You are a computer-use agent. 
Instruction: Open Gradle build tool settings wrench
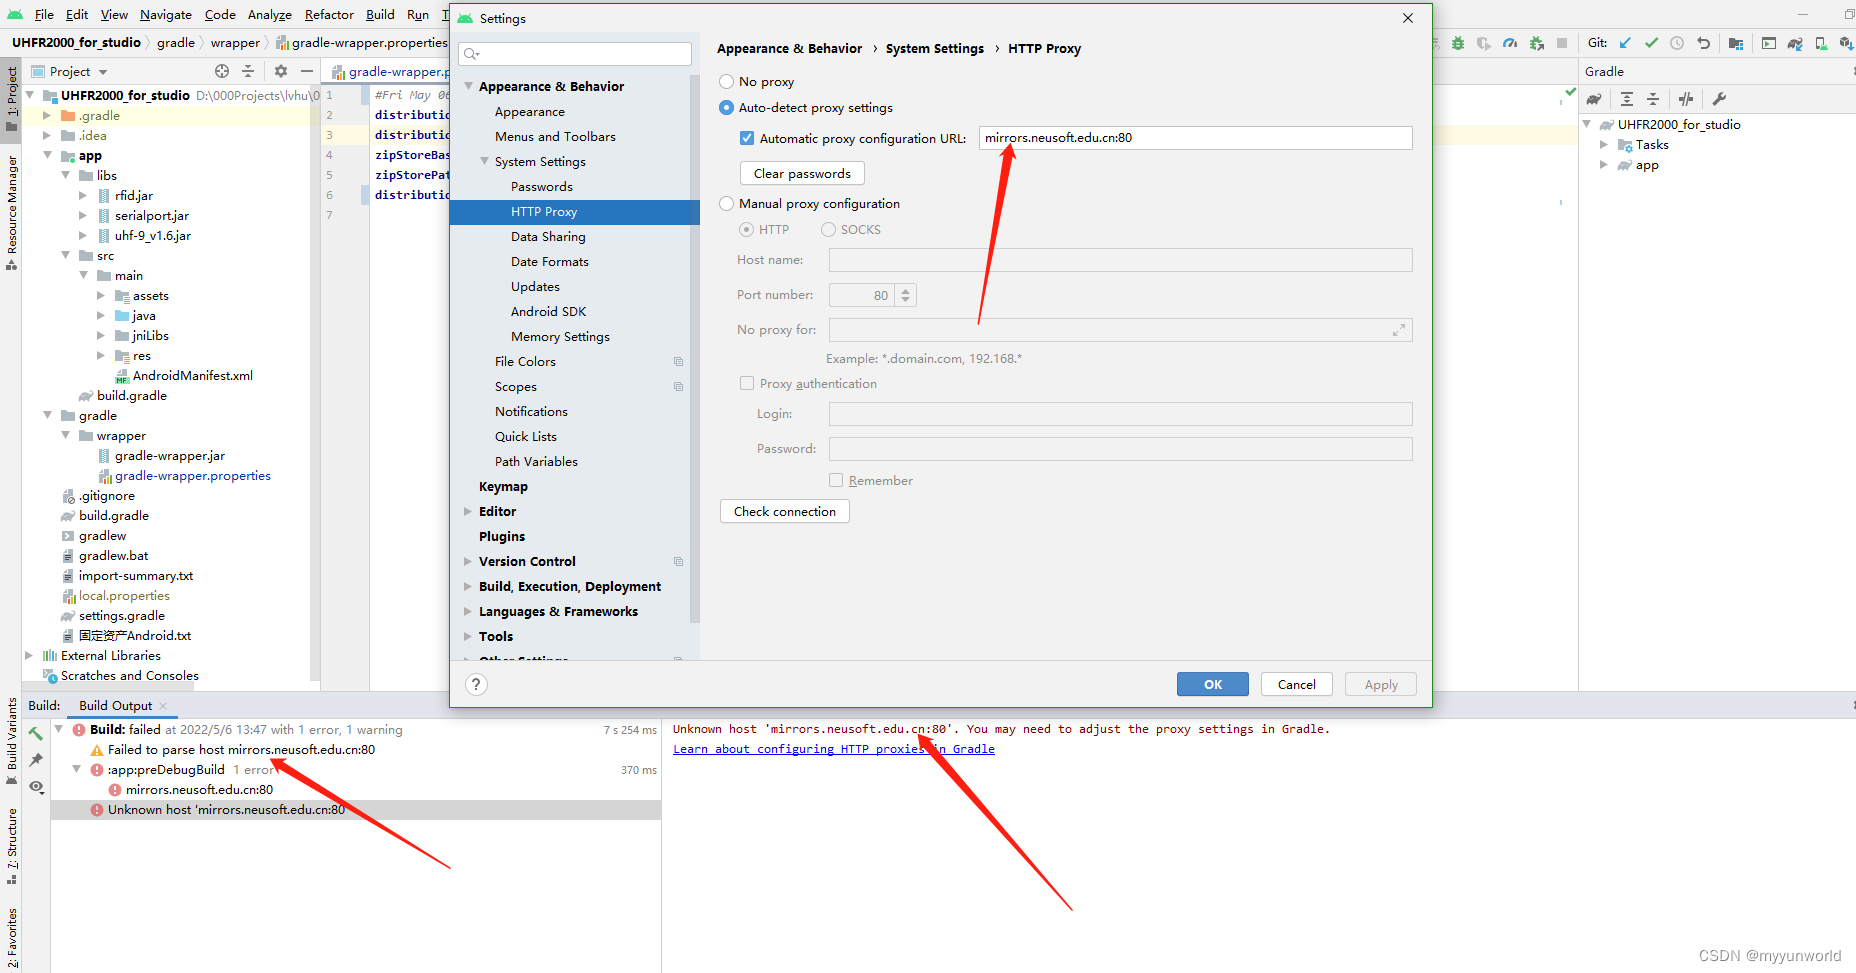tap(1719, 99)
